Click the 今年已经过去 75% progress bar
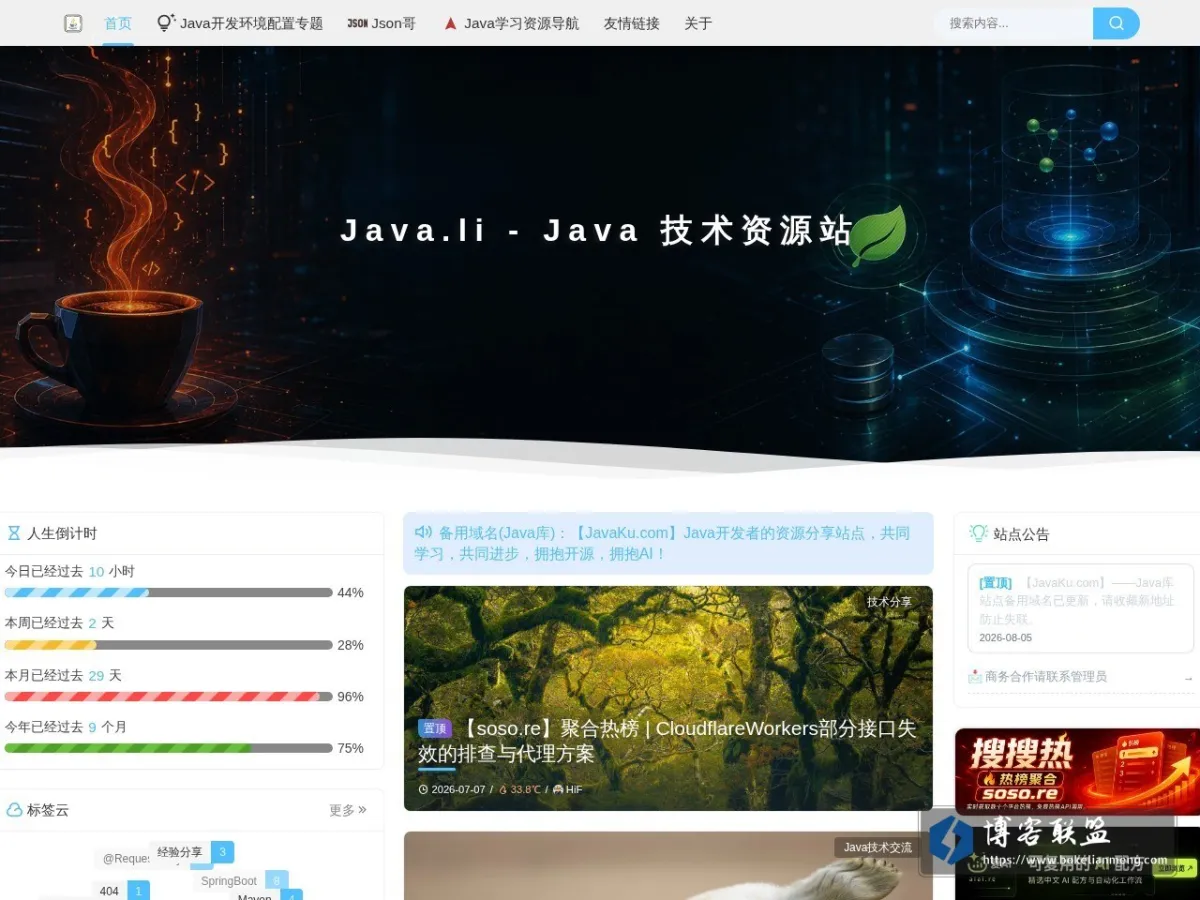The width and height of the screenshot is (1200, 900). (168, 747)
